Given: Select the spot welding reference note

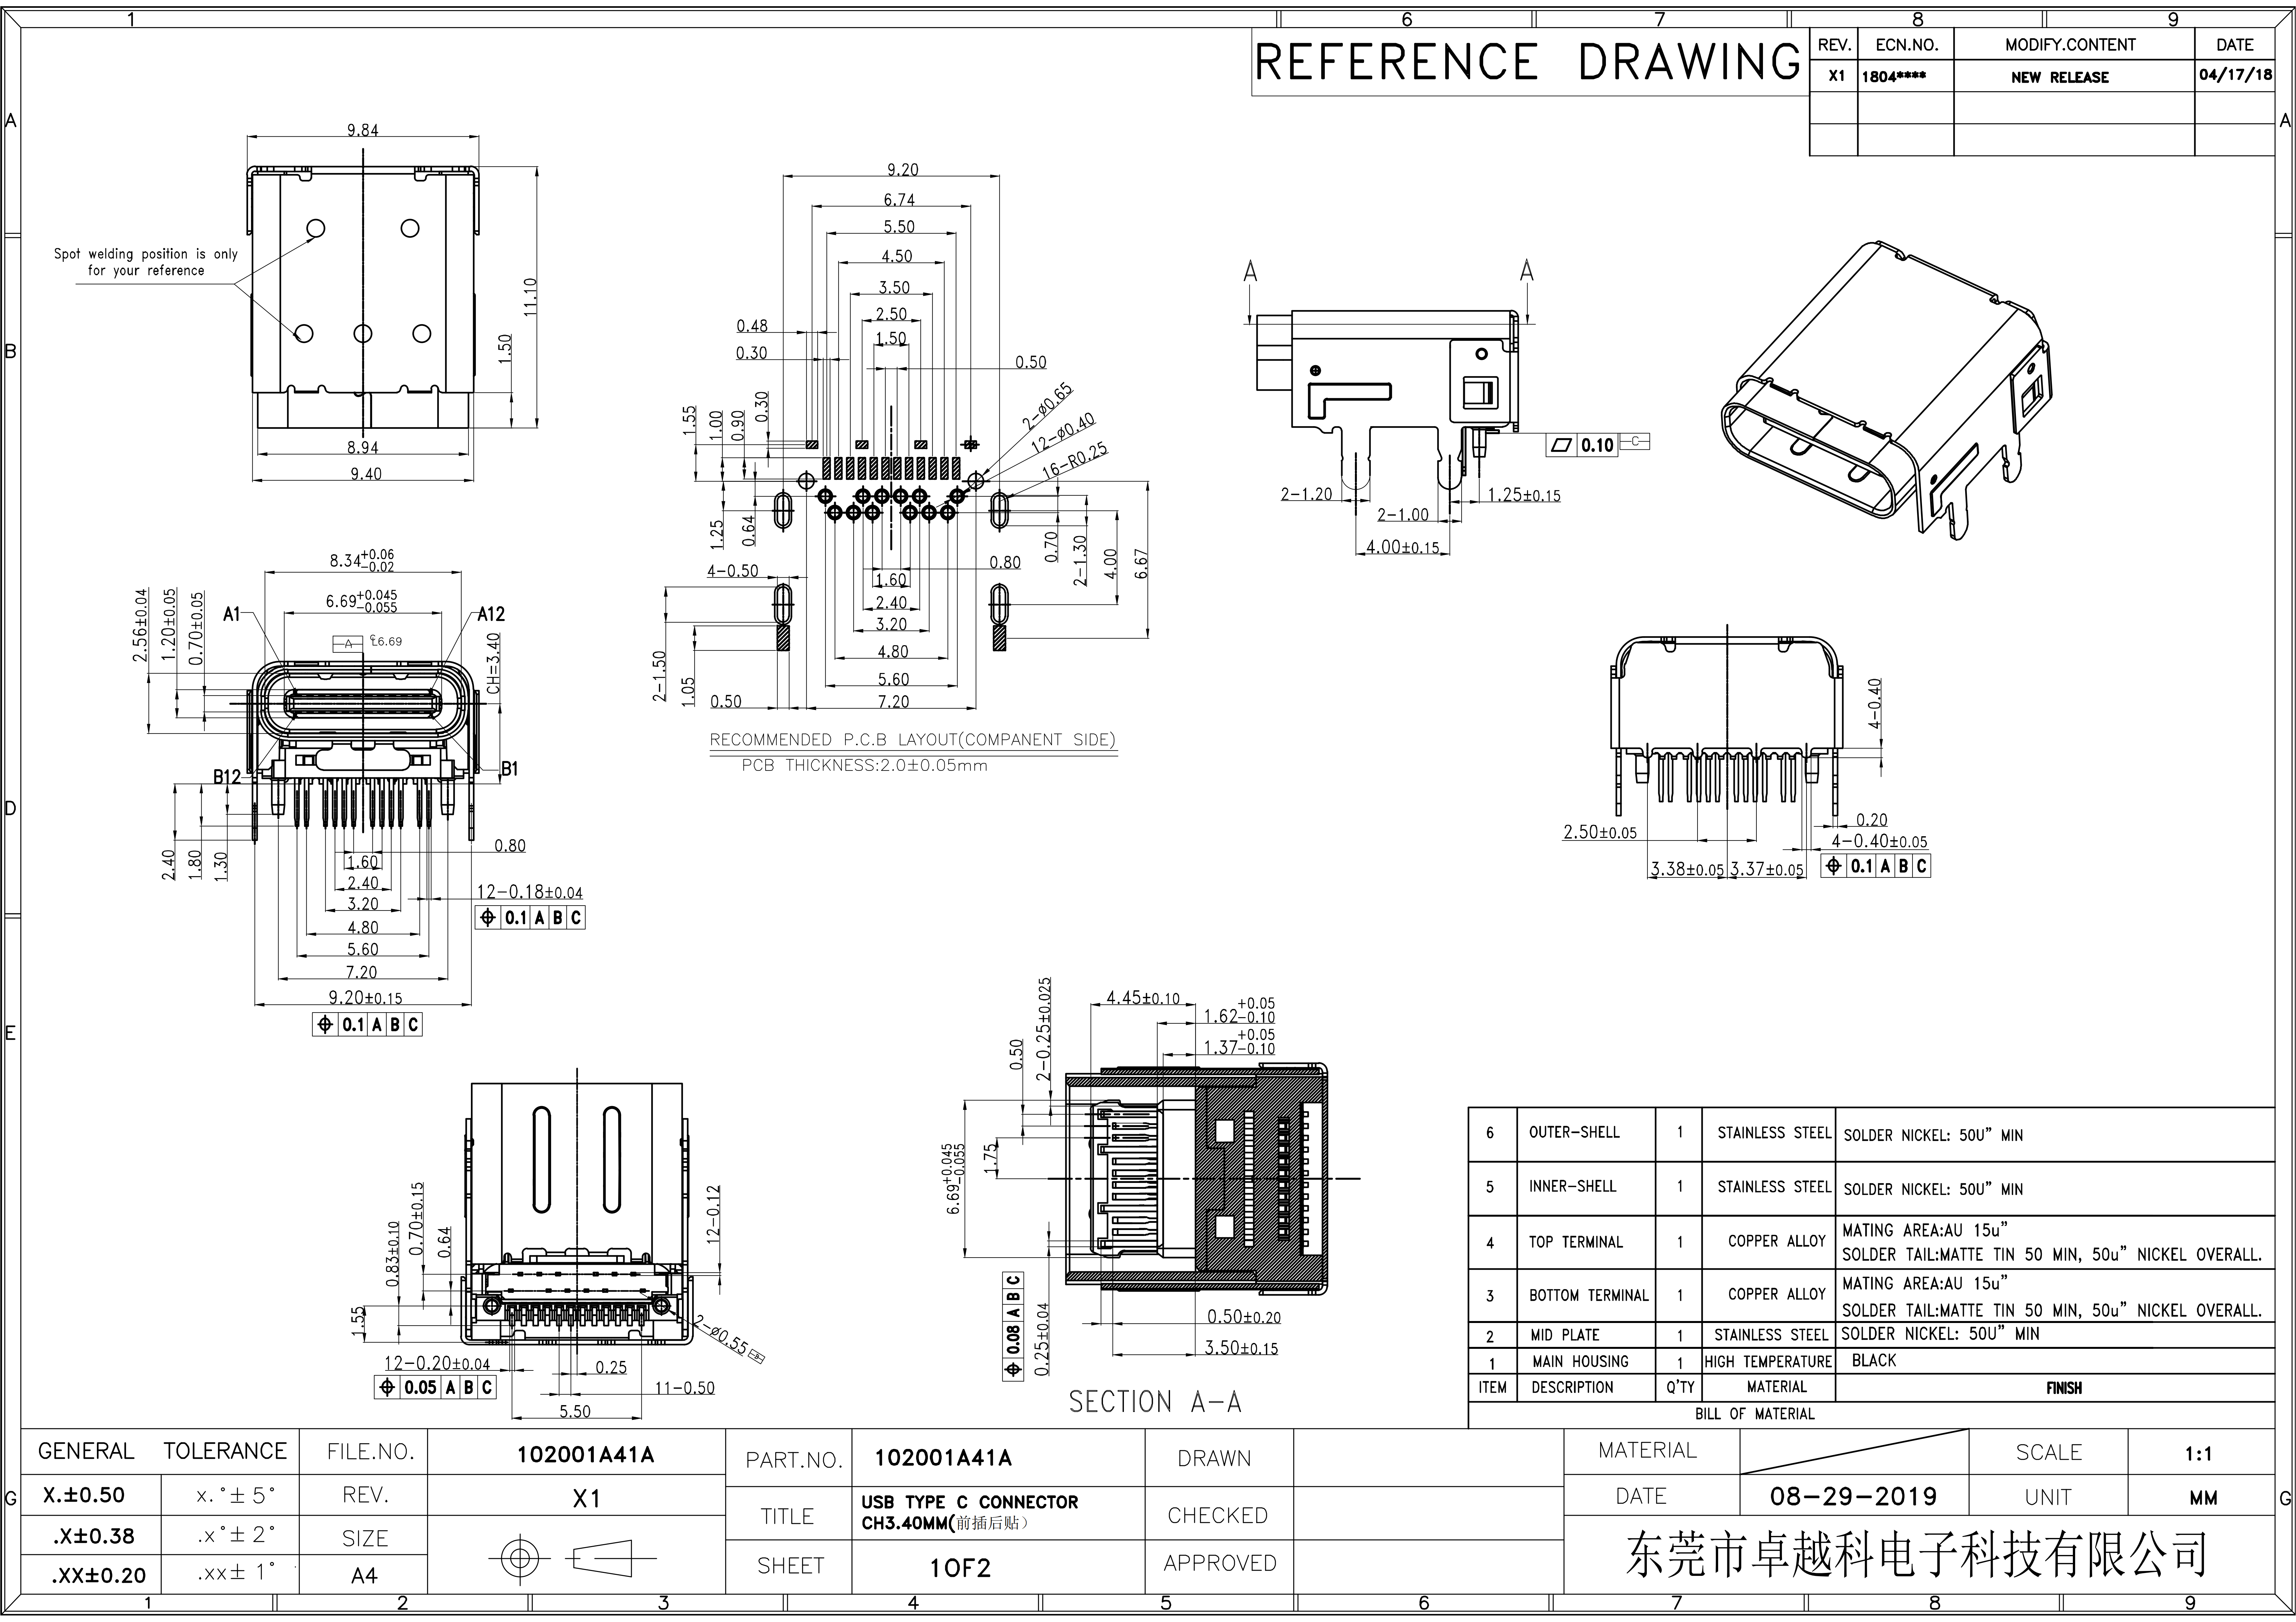Looking at the screenshot, I should point(146,262).
